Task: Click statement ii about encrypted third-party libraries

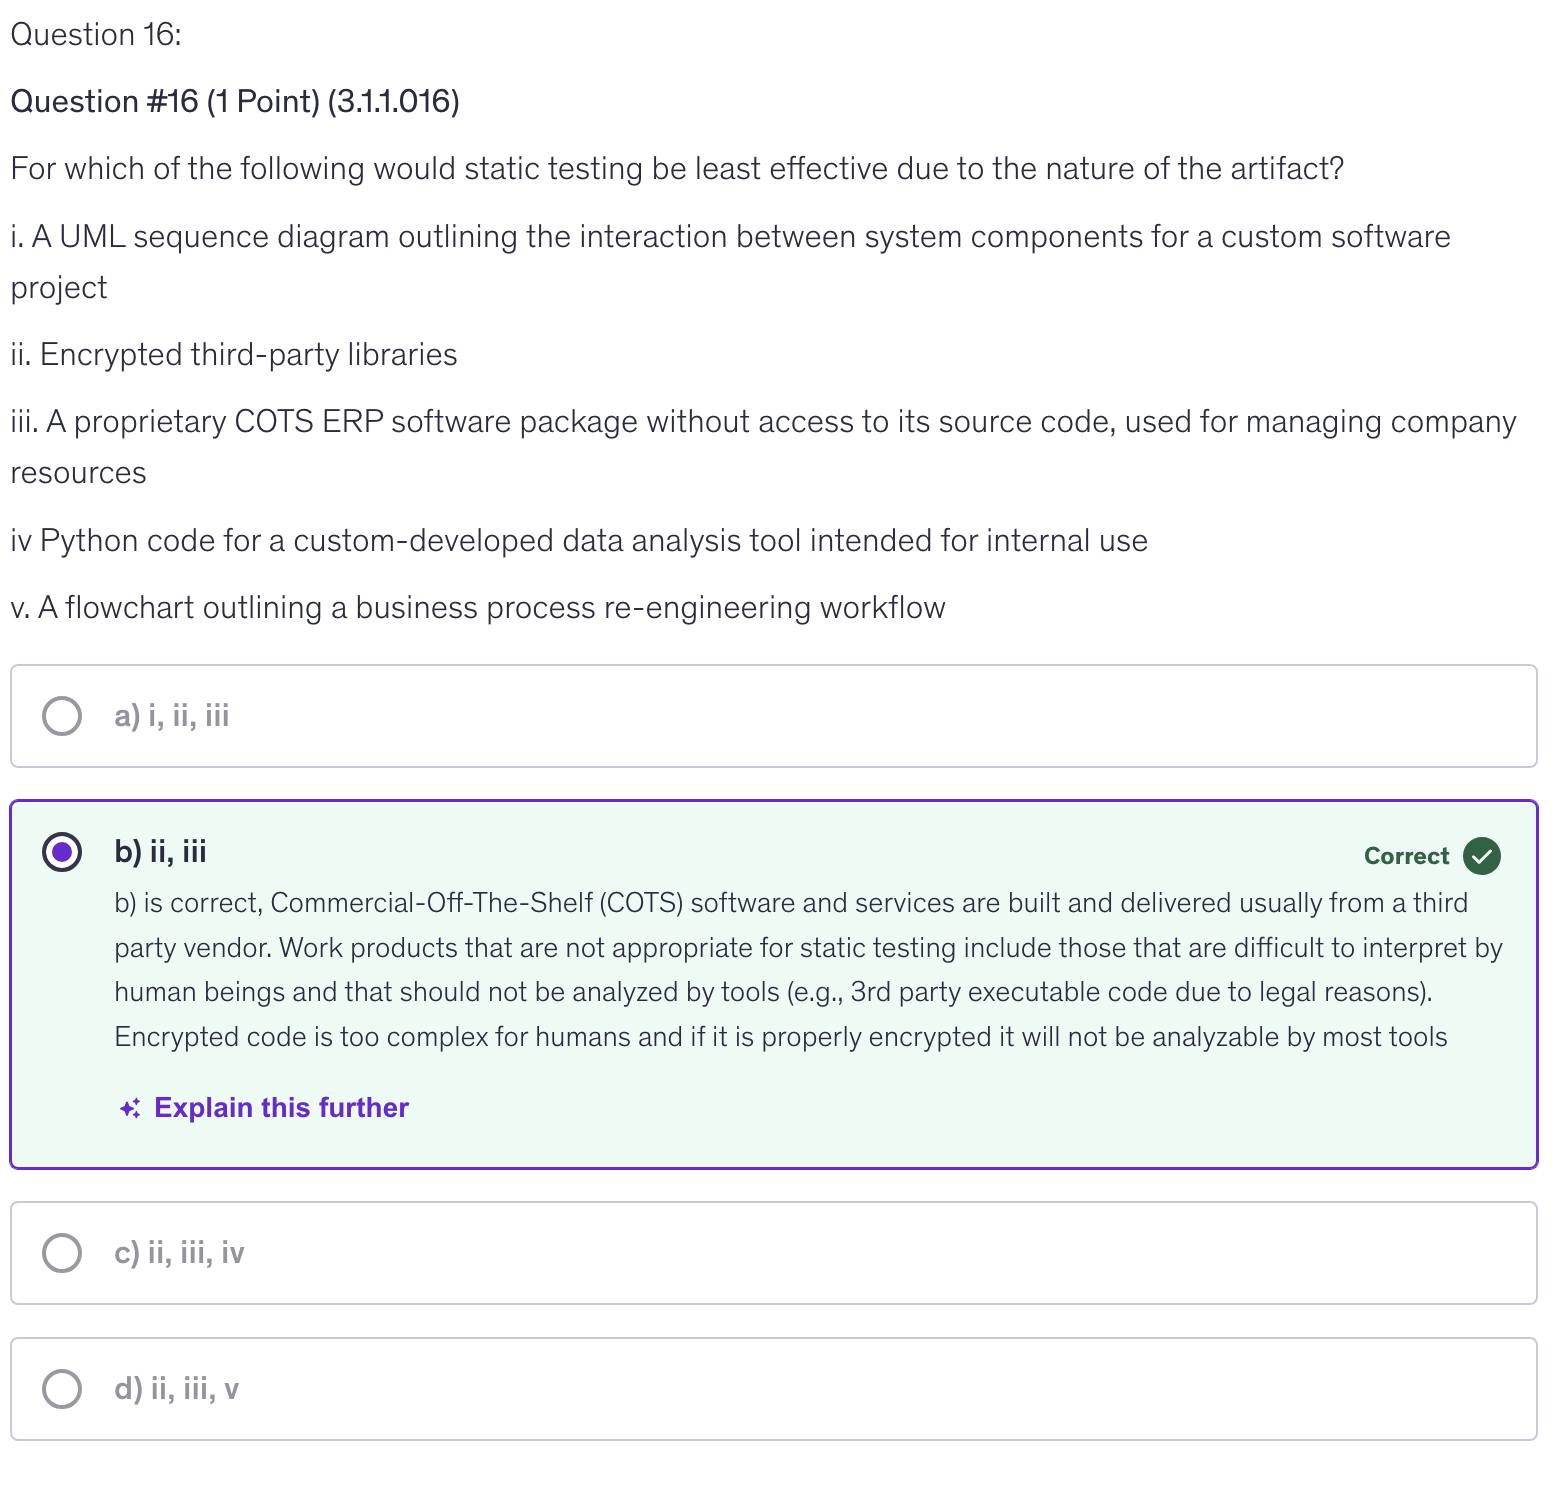Action: point(234,355)
